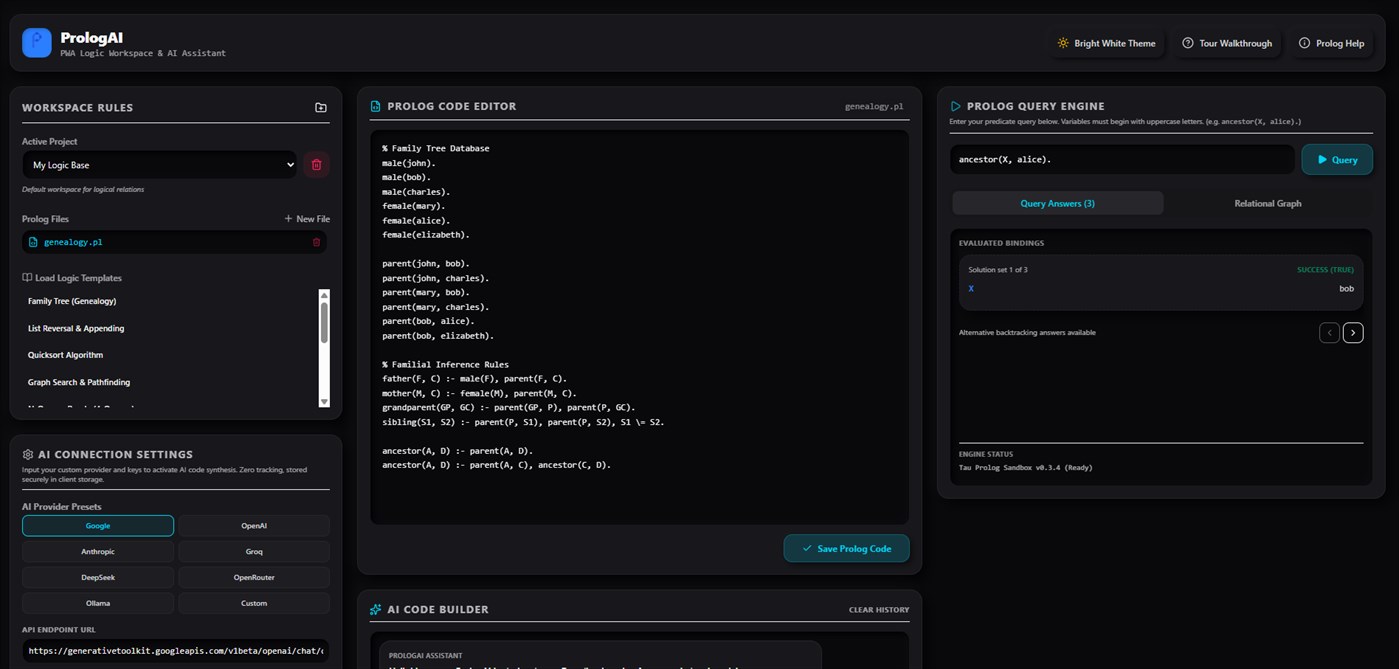
Task: Switch to Query Answers (3) tab
Action: 1057,203
